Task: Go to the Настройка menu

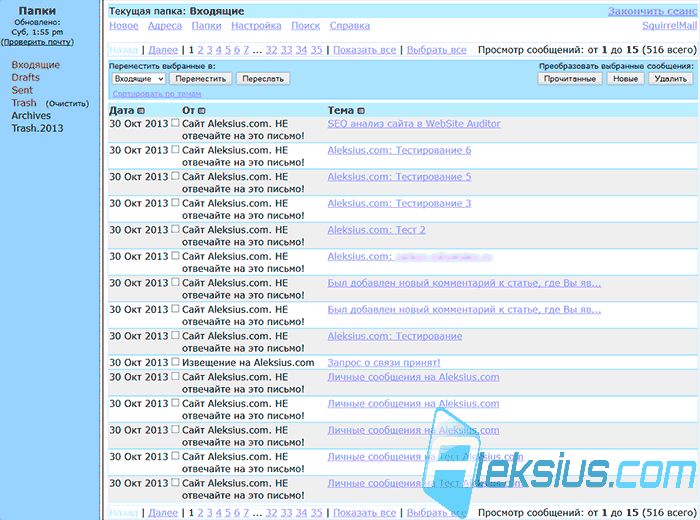Action: coord(256,26)
